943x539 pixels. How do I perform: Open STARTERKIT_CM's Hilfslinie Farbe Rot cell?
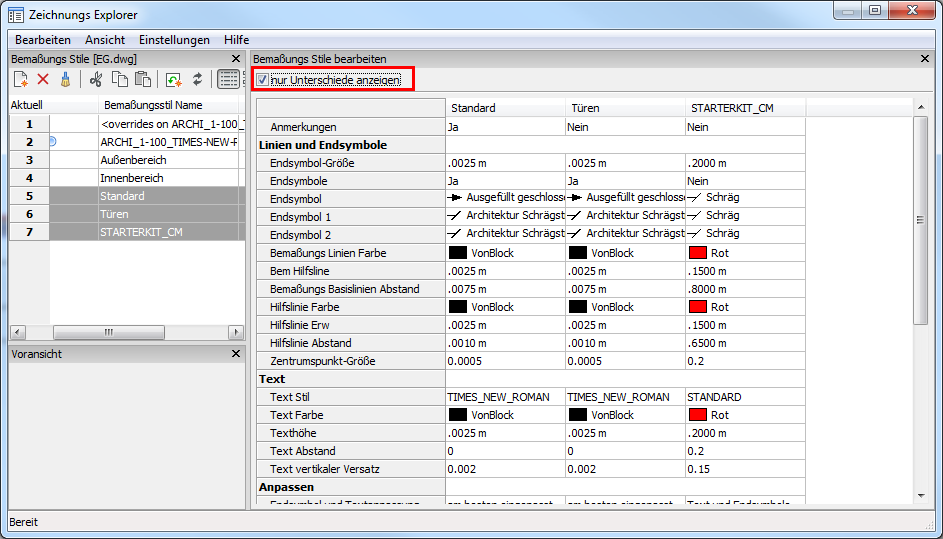click(x=745, y=307)
